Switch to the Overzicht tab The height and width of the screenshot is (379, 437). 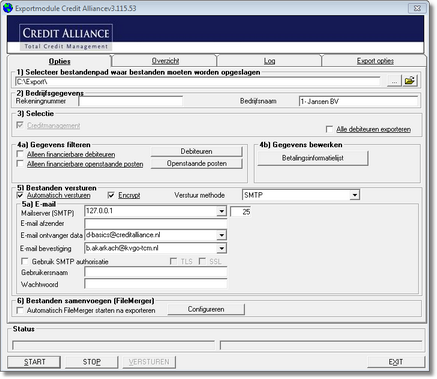165,61
